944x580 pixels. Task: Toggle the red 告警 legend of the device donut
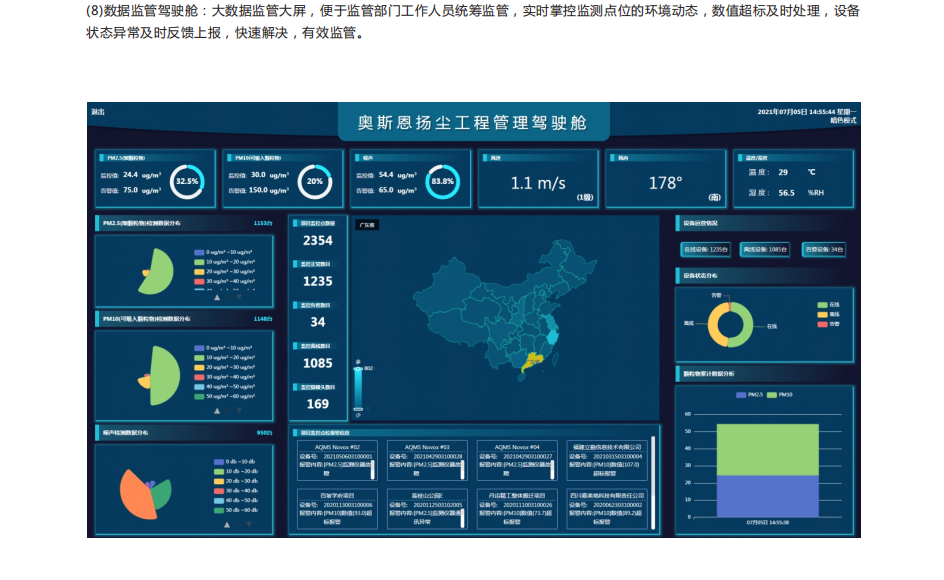(828, 324)
